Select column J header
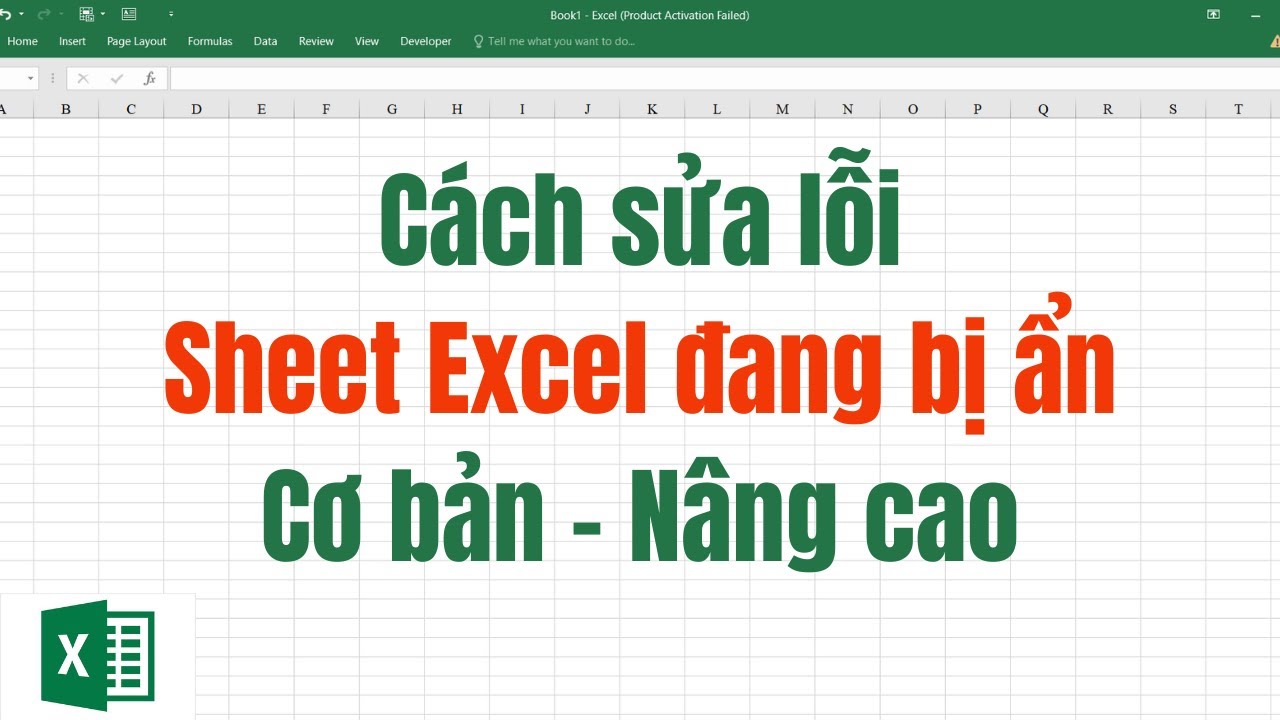 [587, 109]
